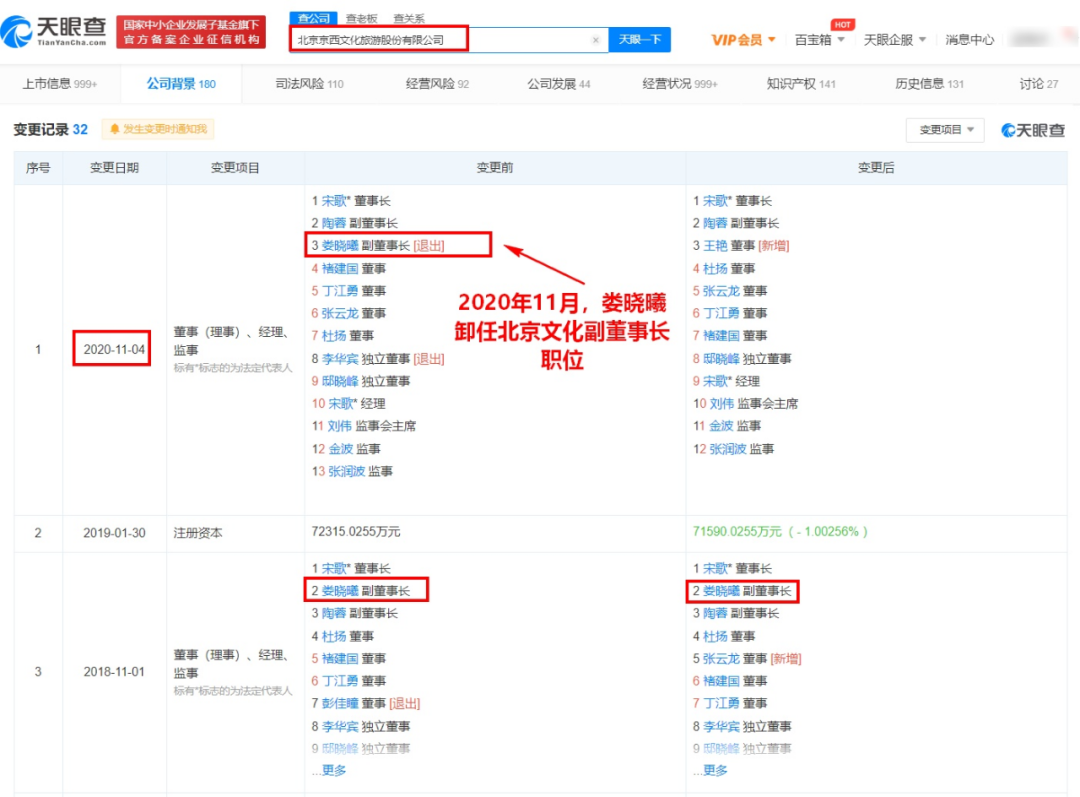Expand the 变更项目 filter dropdown
This screenshot has width=1080, height=797.
coord(946,130)
